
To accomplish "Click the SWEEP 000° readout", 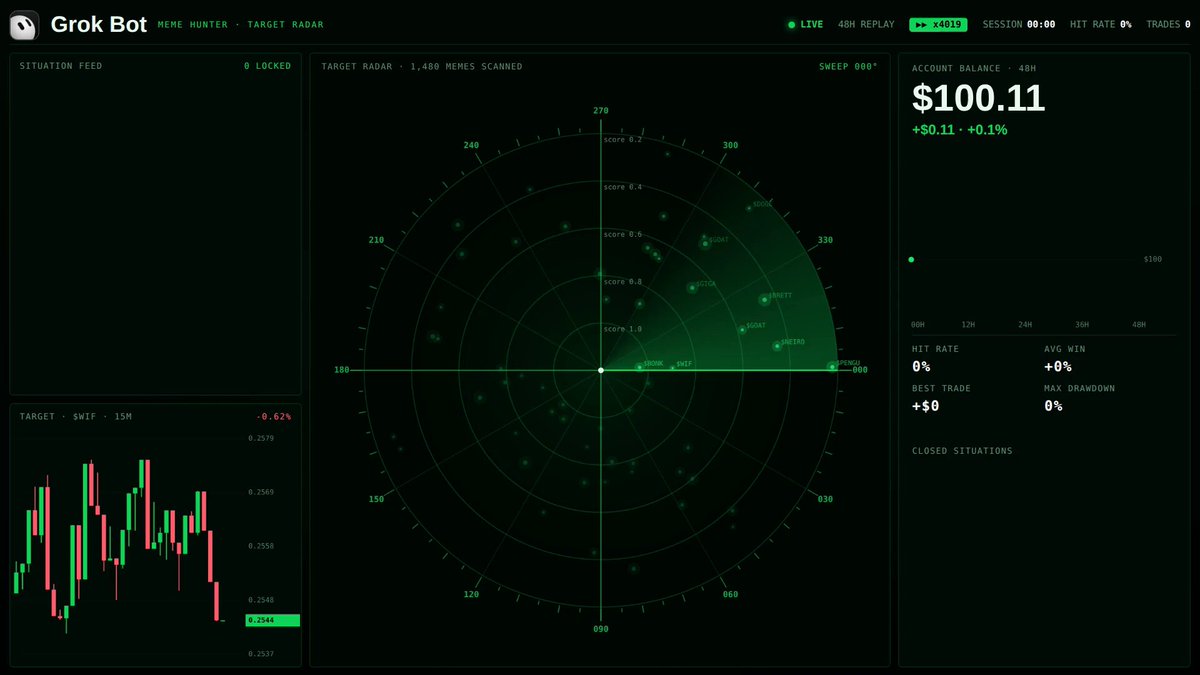I will click(848, 67).
